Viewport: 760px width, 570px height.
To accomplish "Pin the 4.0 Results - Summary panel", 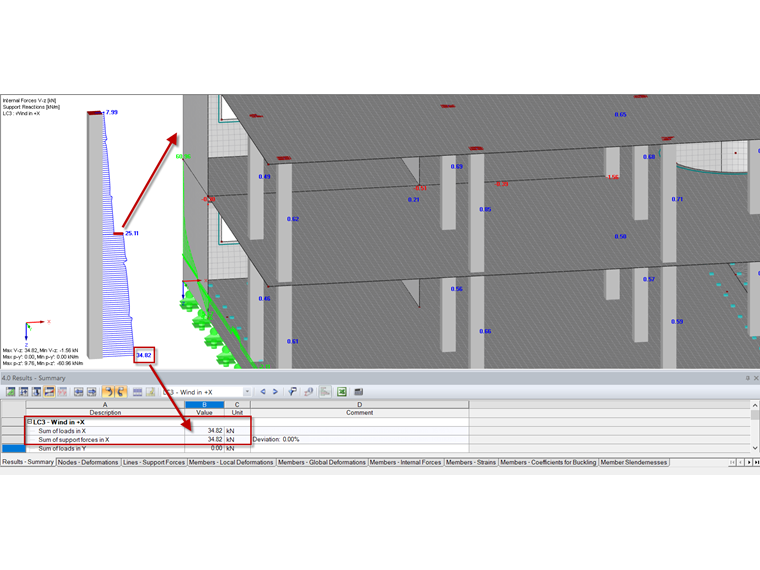I will tap(747, 378).
